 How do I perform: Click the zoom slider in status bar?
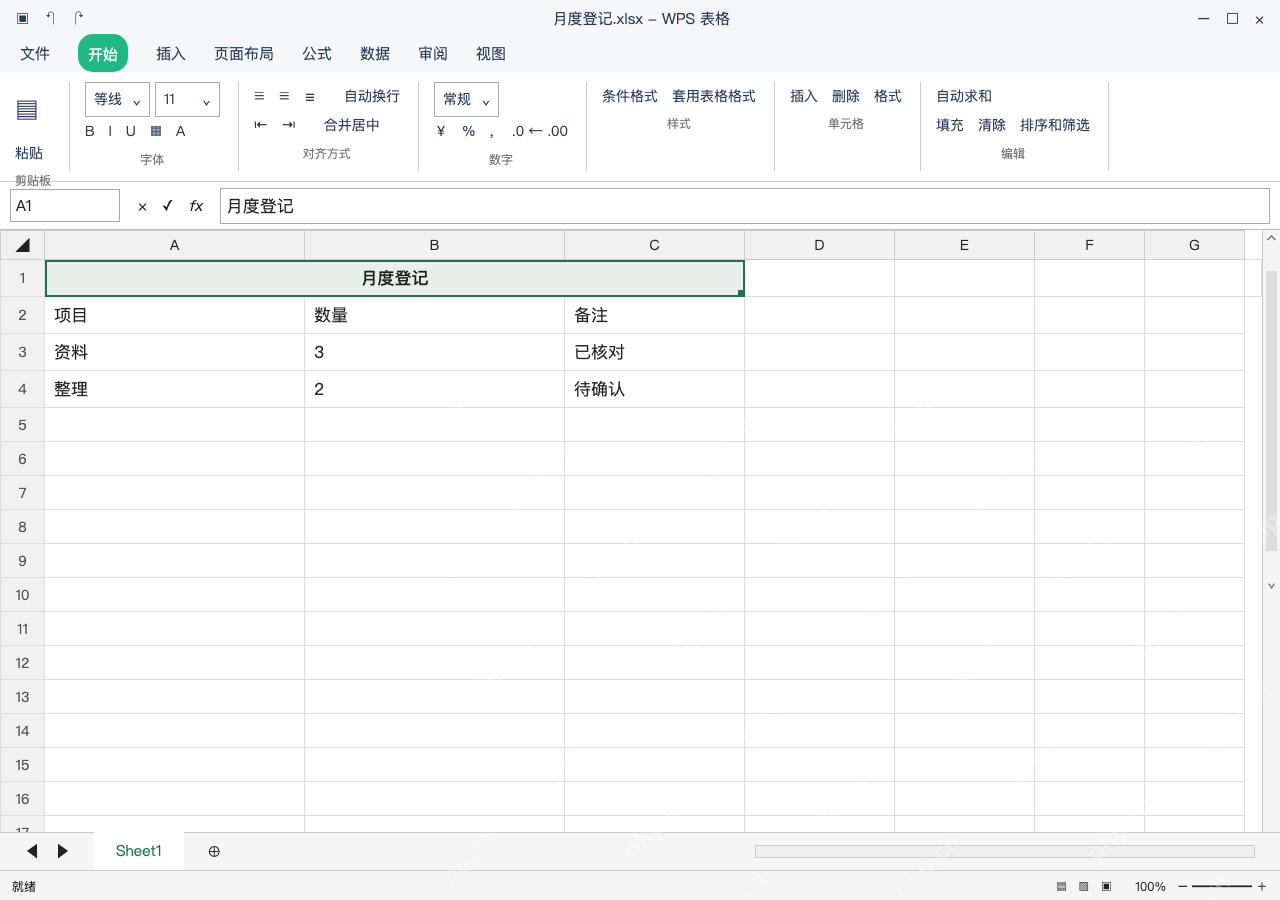click(1222, 887)
